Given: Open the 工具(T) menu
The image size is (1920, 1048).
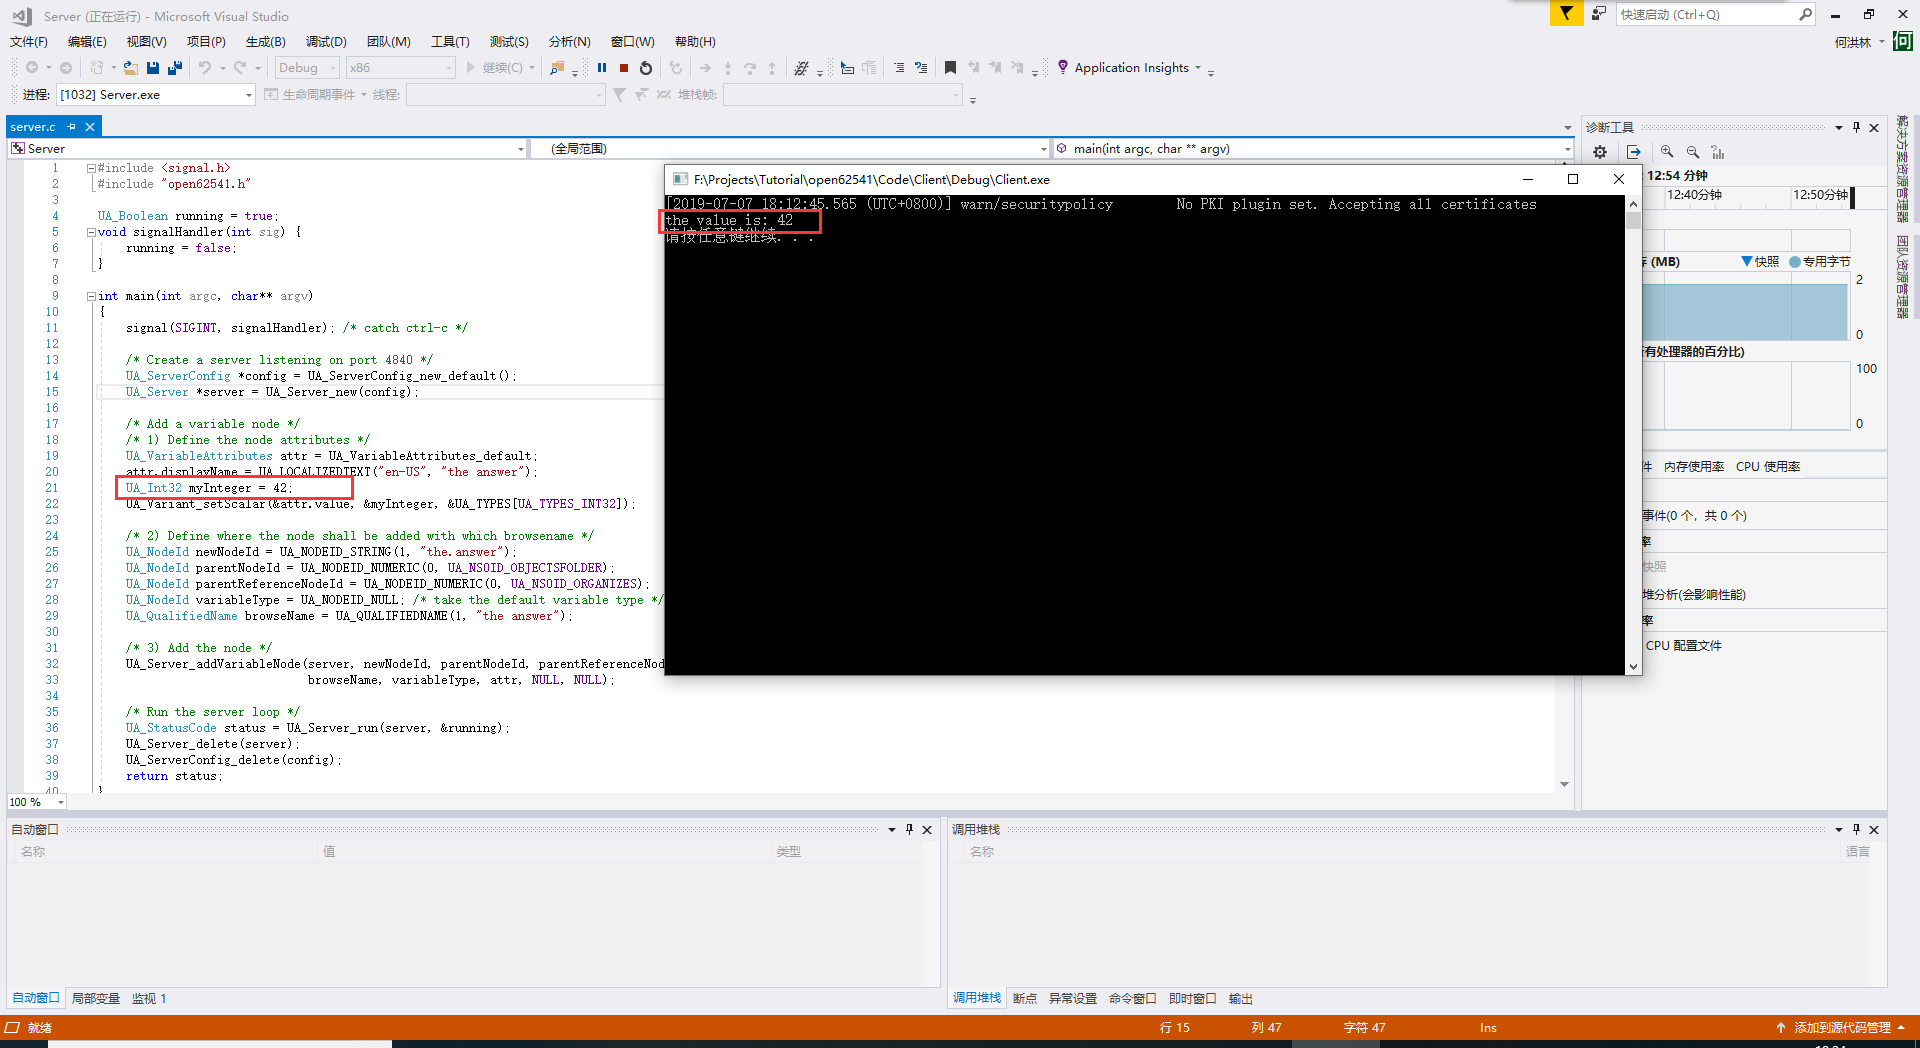Looking at the screenshot, I should click(450, 42).
